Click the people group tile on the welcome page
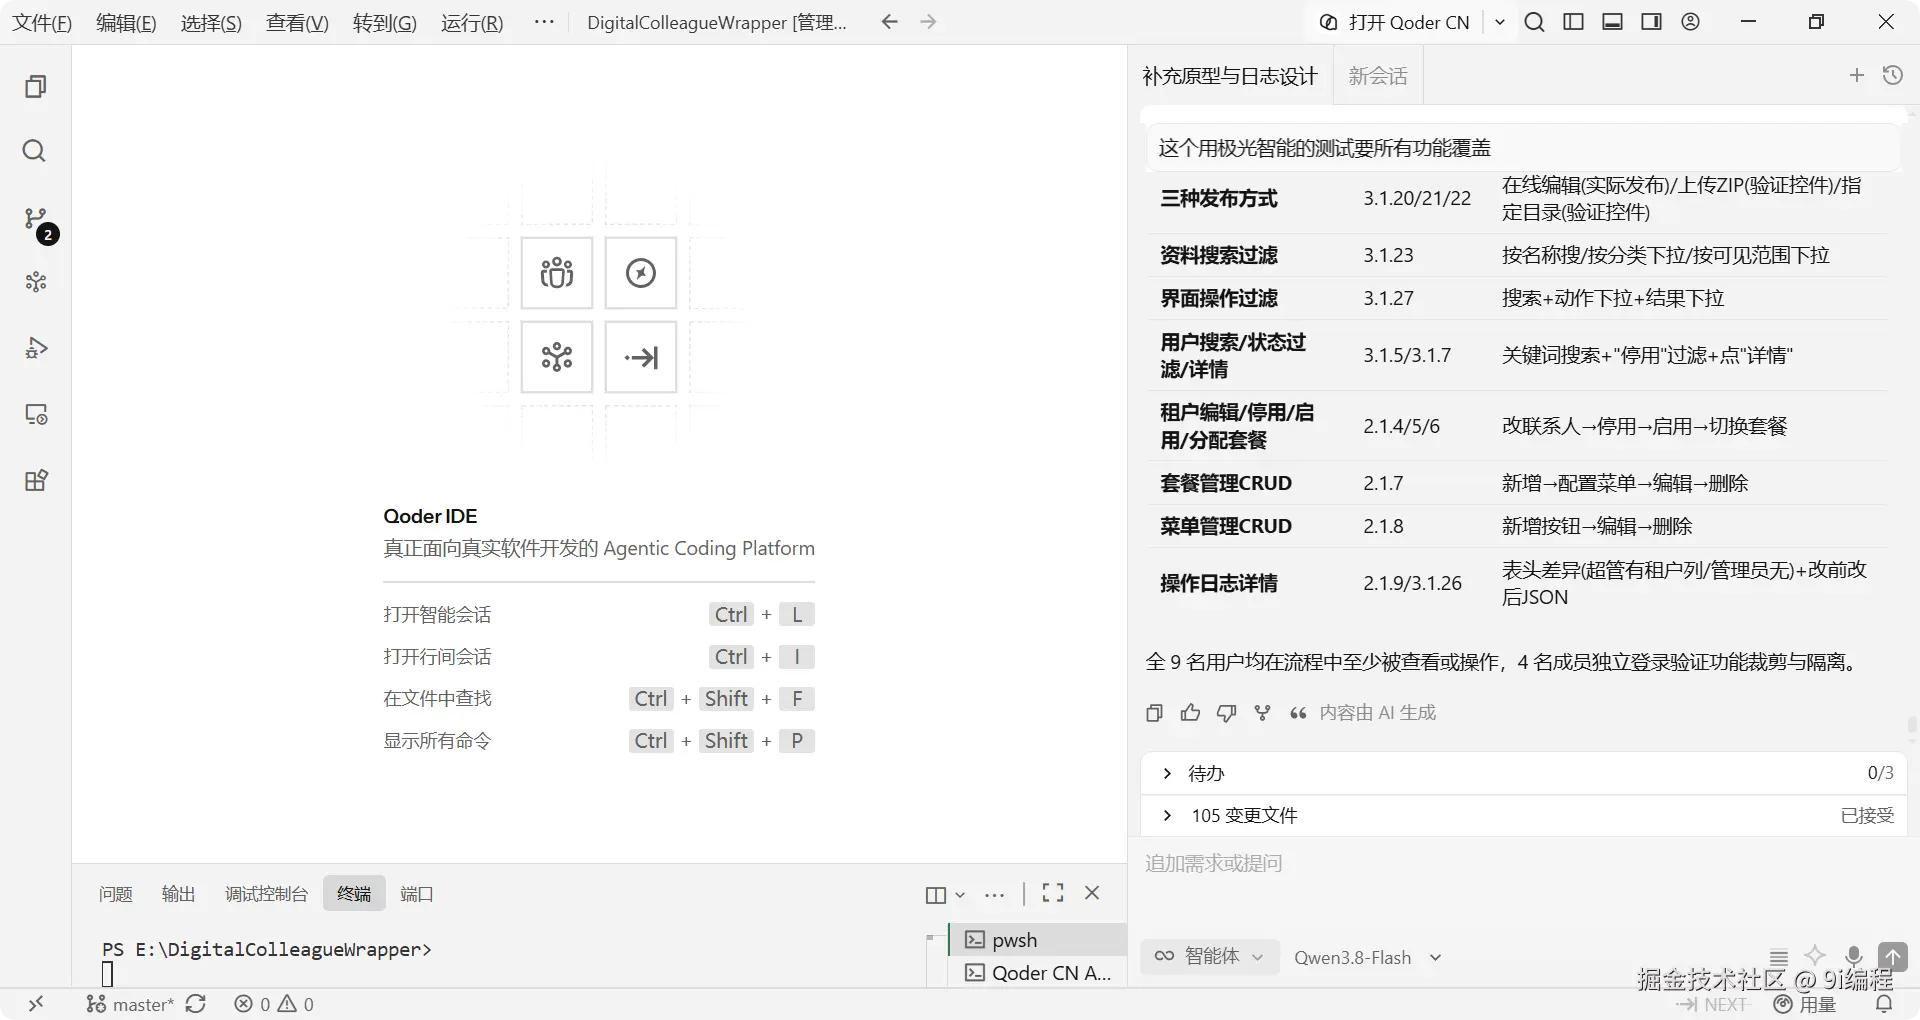The height and width of the screenshot is (1020, 1920). pyautogui.click(x=557, y=273)
